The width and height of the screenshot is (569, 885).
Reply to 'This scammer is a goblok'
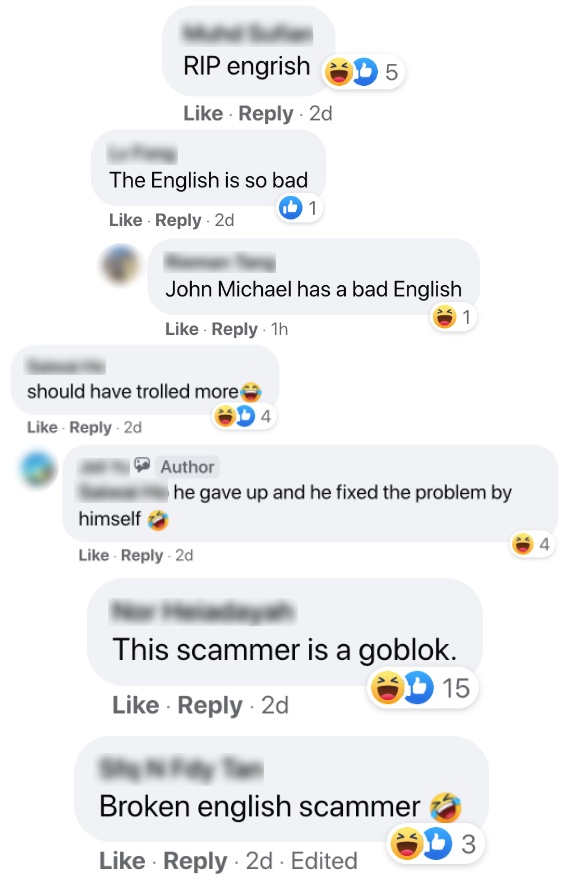point(209,706)
